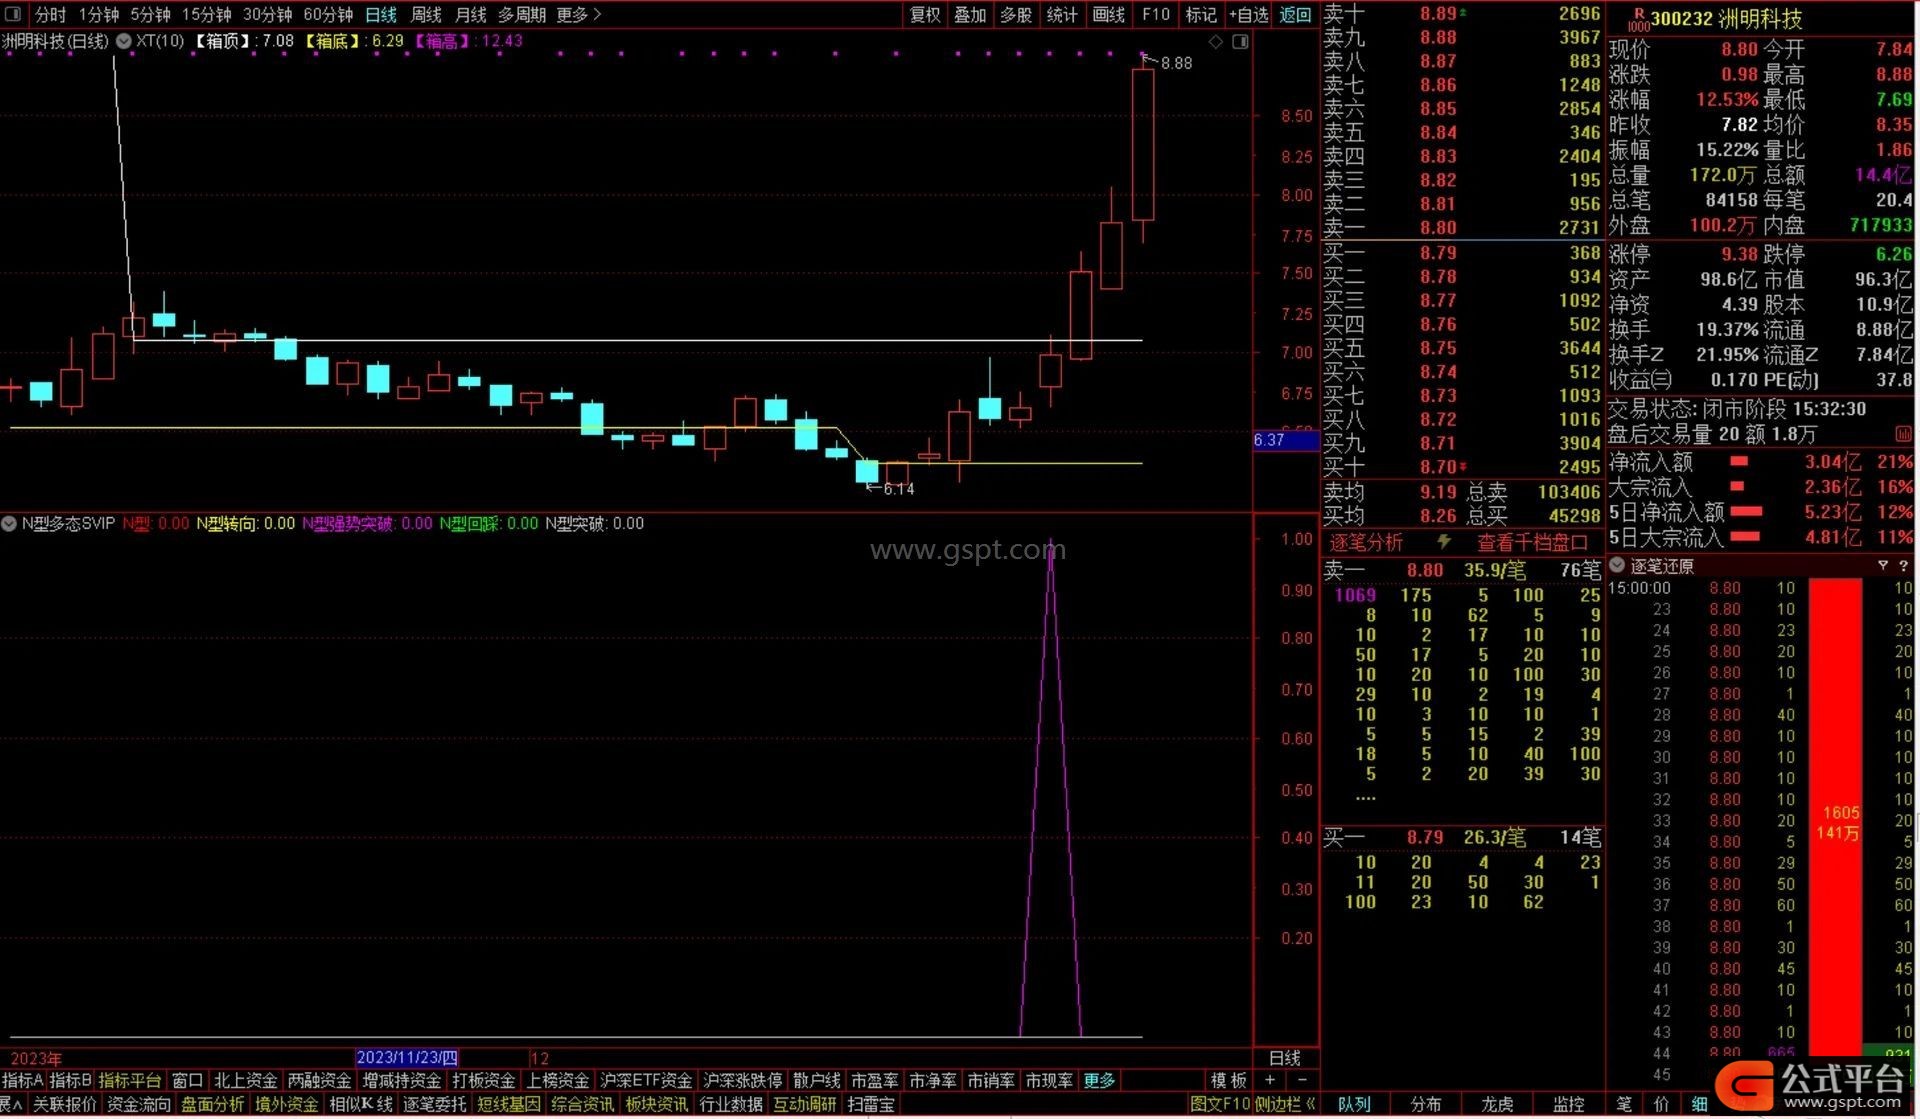Select the 散户线 indicator tab

[817, 1081]
